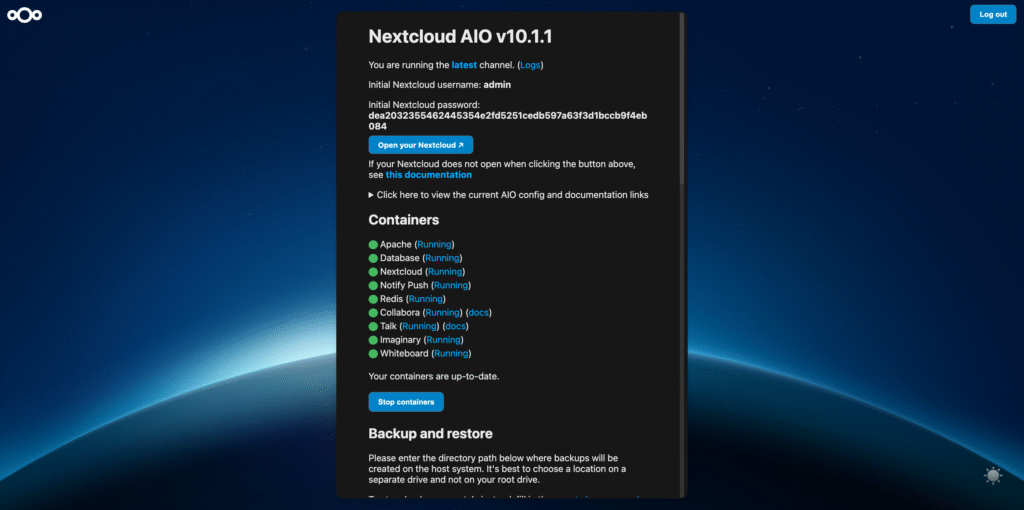
Task: Open your Nextcloud button
Action: pyautogui.click(x=420, y=145)
